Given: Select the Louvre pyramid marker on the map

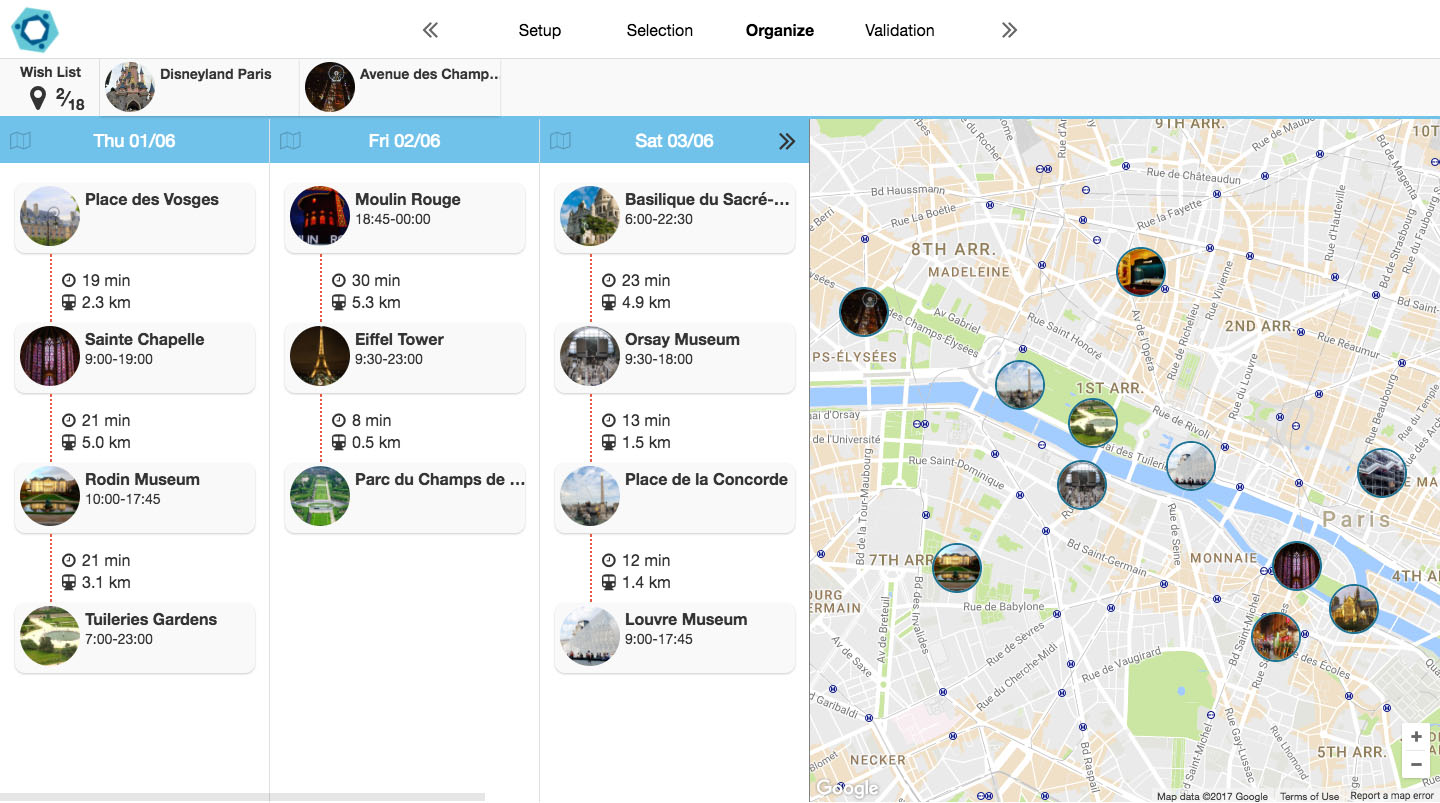Looking at the screenshot, I should coord(1191,466).
